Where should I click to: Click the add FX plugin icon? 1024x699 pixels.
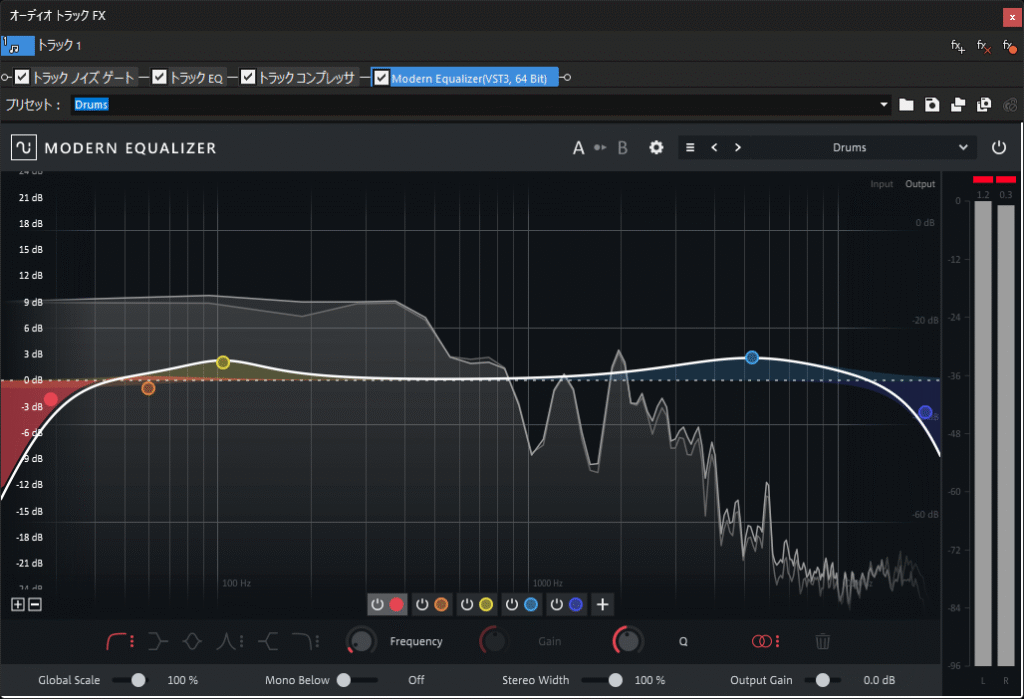957,46
